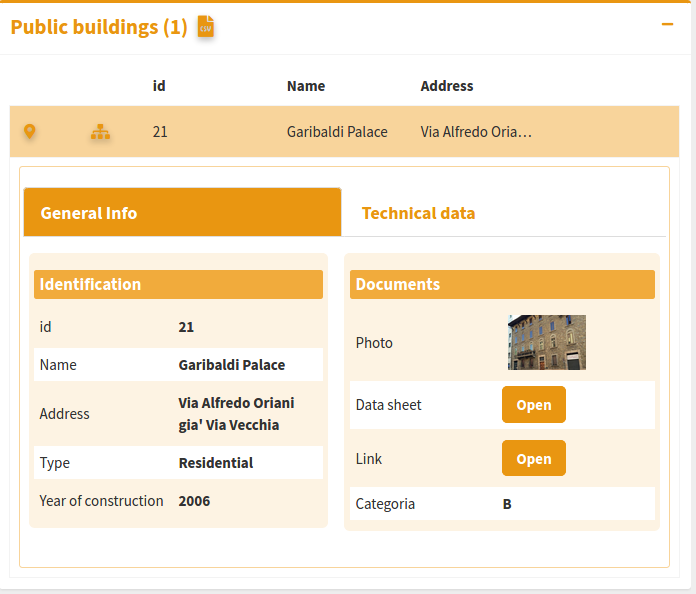Click the Data sheet label

pyautogui.click(x=388, y=405)
